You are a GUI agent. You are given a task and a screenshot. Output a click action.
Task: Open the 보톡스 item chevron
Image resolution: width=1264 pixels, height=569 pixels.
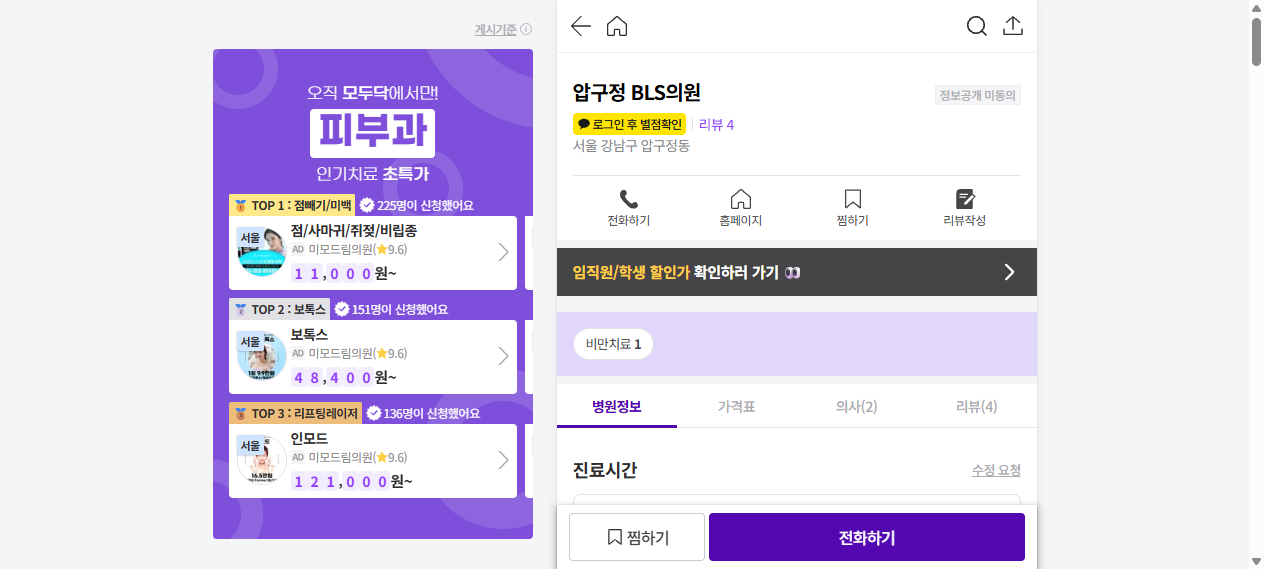tap(503, 357)
